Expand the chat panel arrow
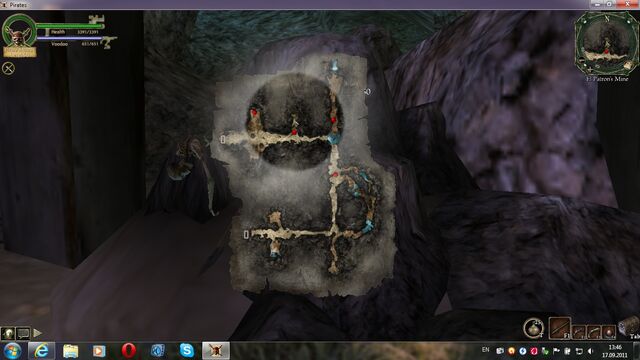The width and height of the screenshot is (640, 360). coord(37,333)
